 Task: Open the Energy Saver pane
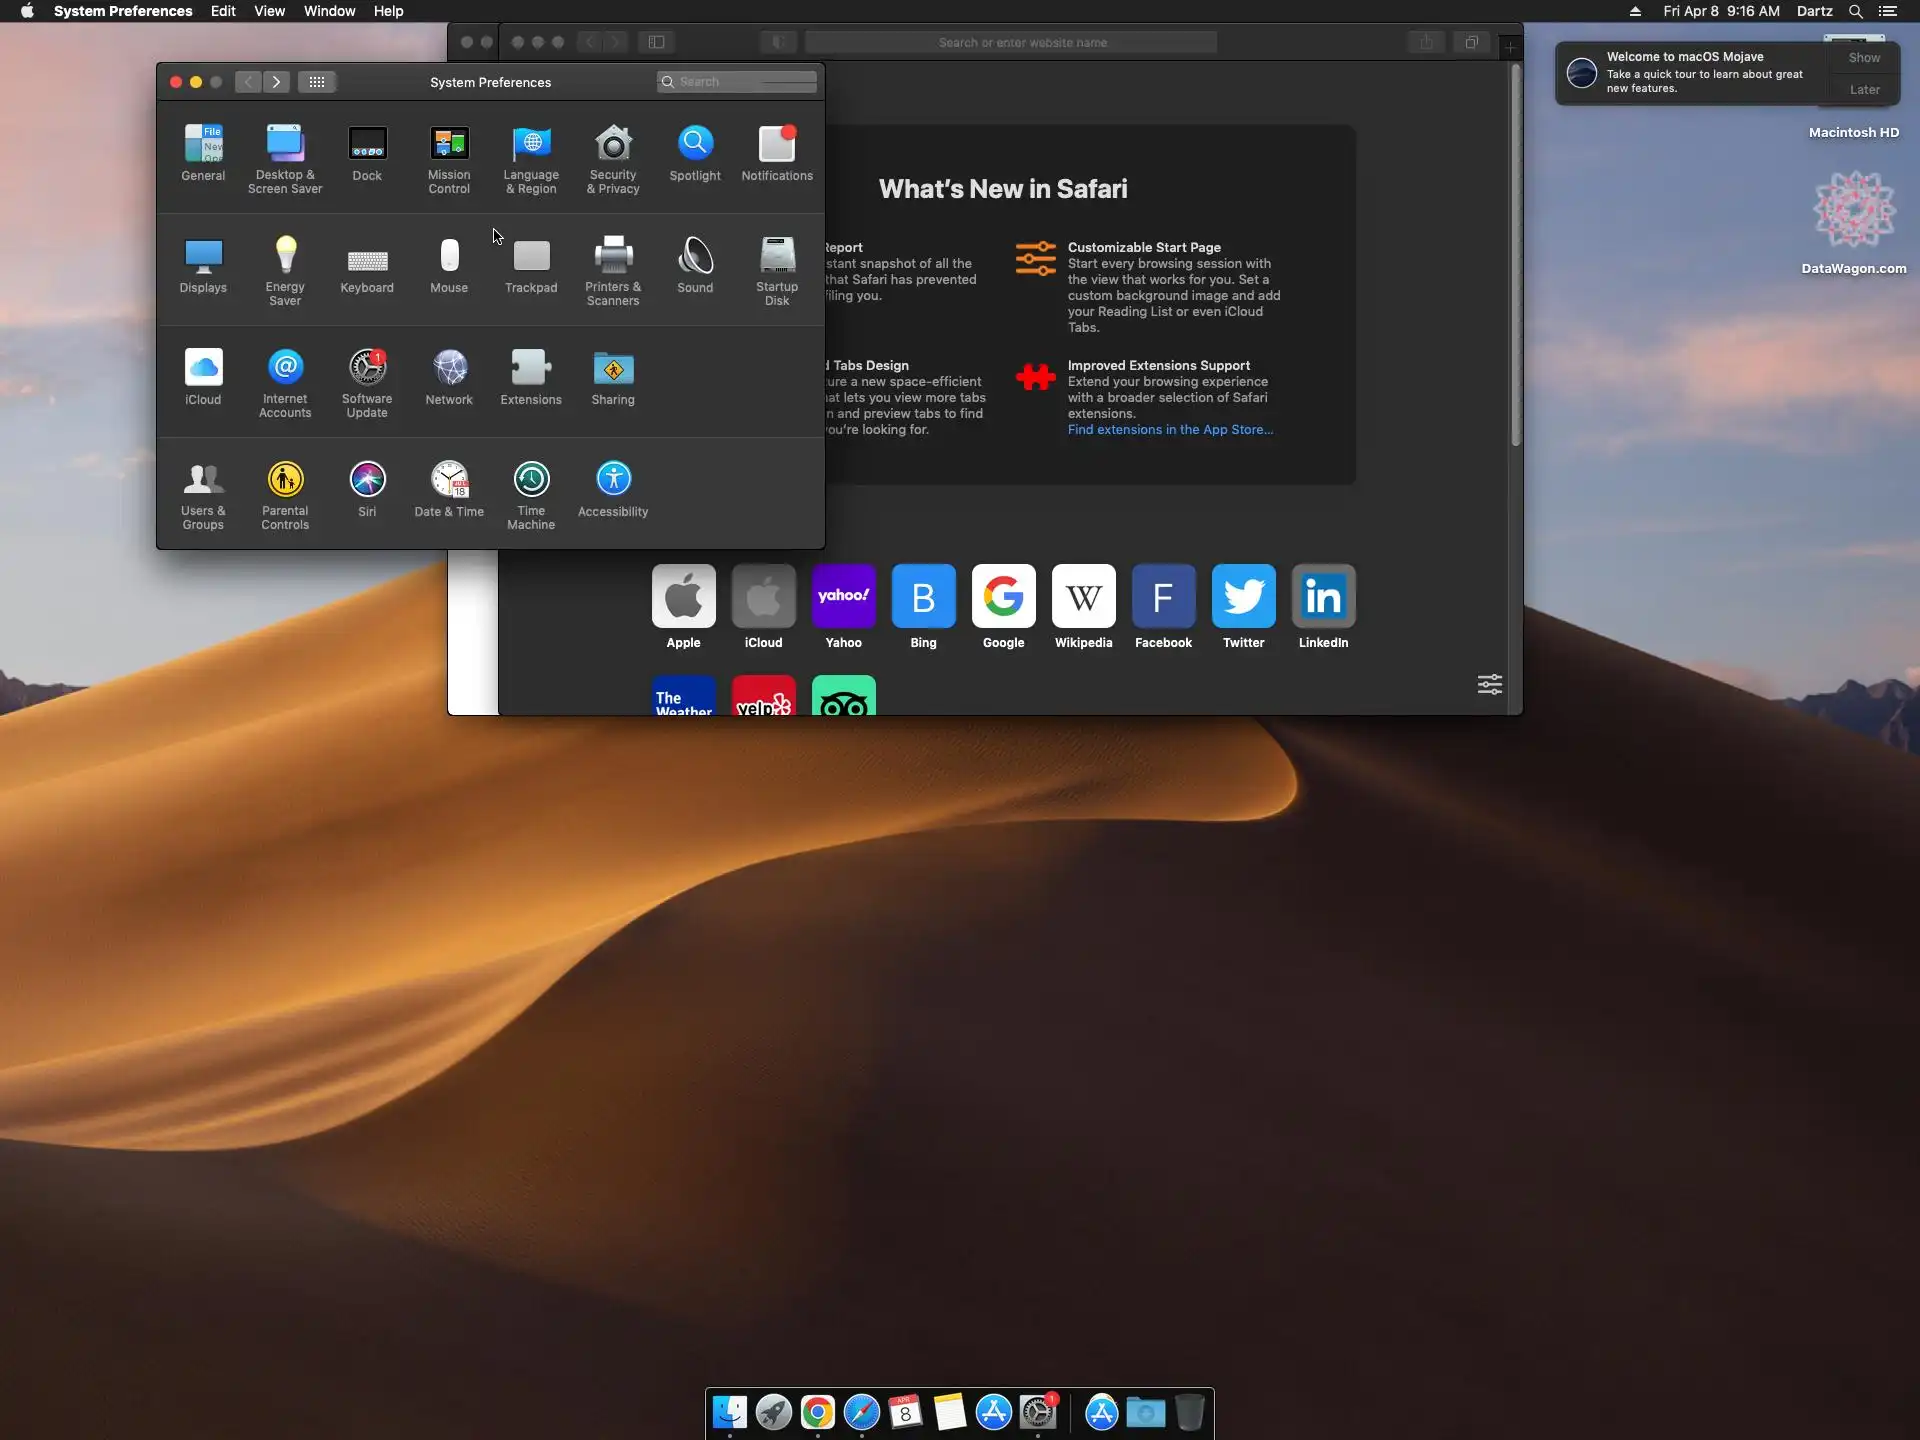pos(285,270)
